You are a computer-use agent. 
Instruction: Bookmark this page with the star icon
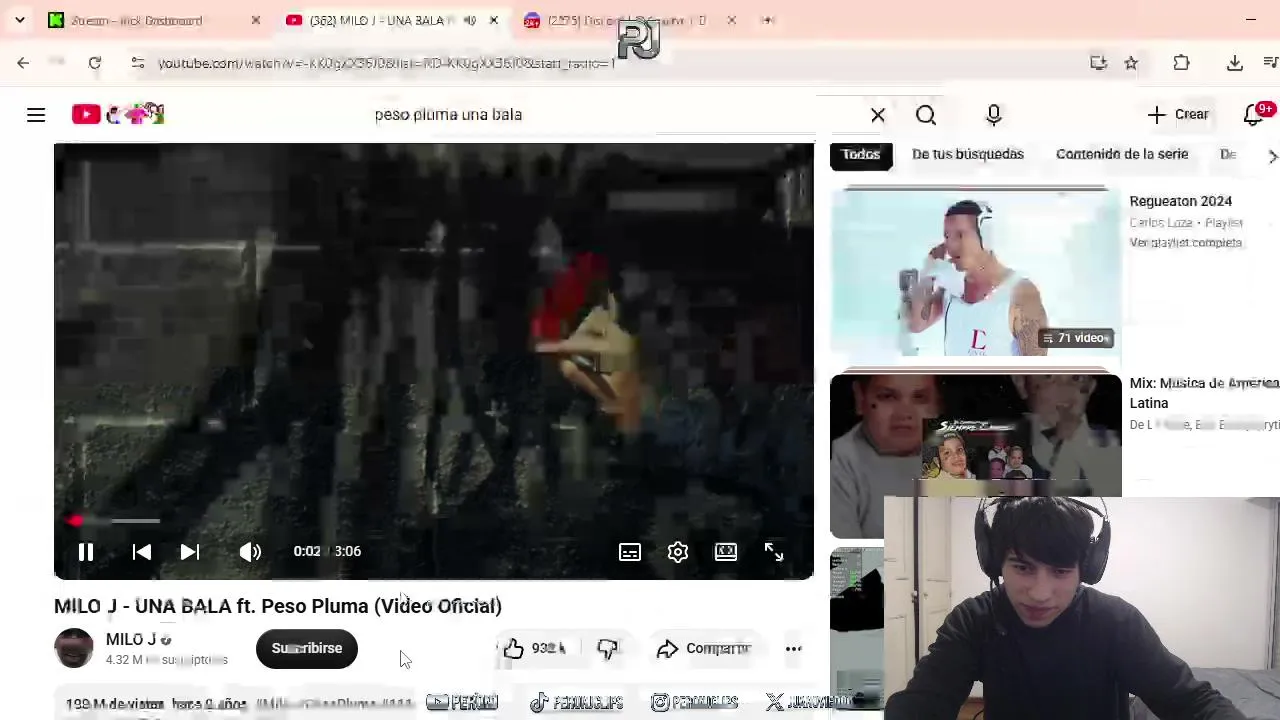(x=1131, y=63)
